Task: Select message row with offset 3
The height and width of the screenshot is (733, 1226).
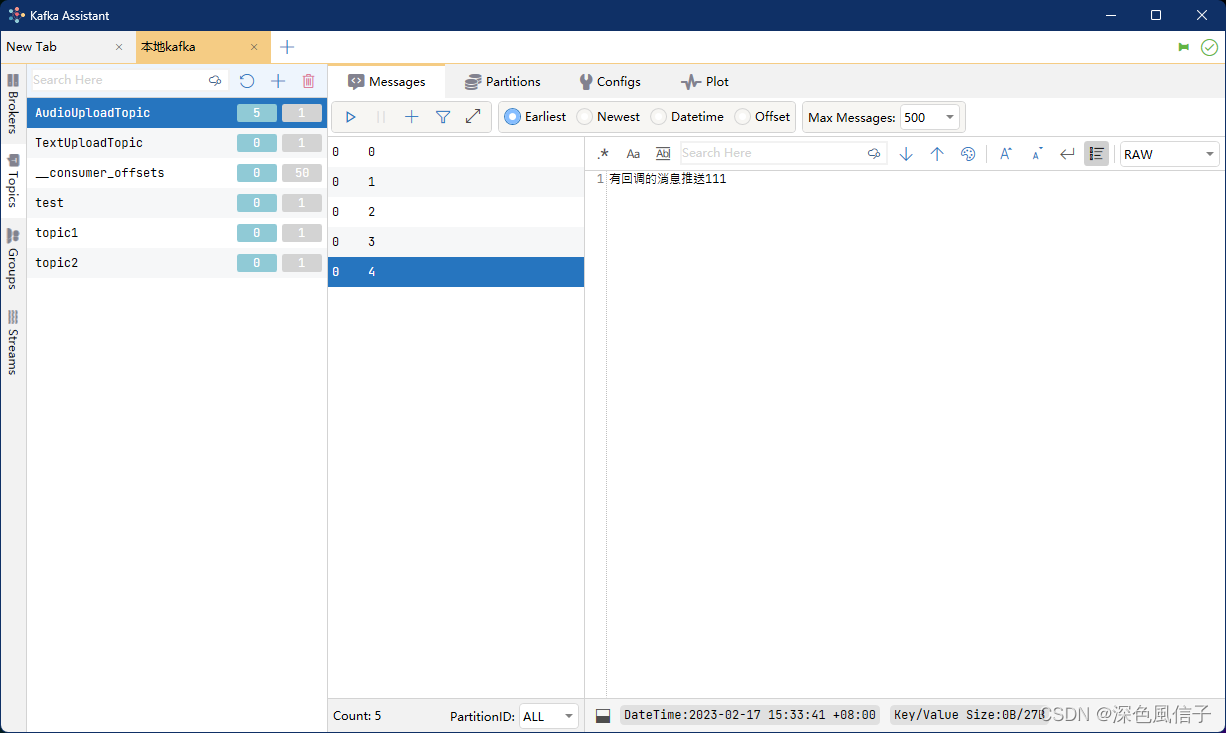Action: point(456,242)
